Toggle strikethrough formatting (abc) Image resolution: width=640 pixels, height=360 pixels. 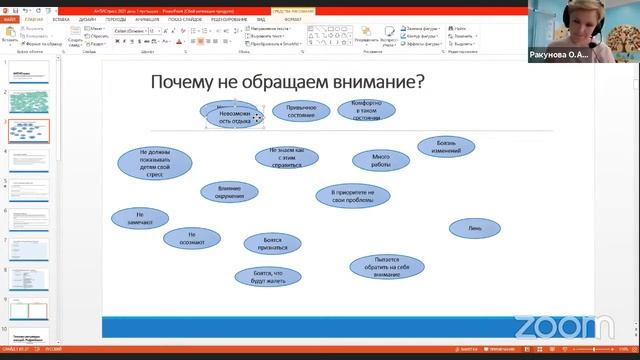click(147, 41)
